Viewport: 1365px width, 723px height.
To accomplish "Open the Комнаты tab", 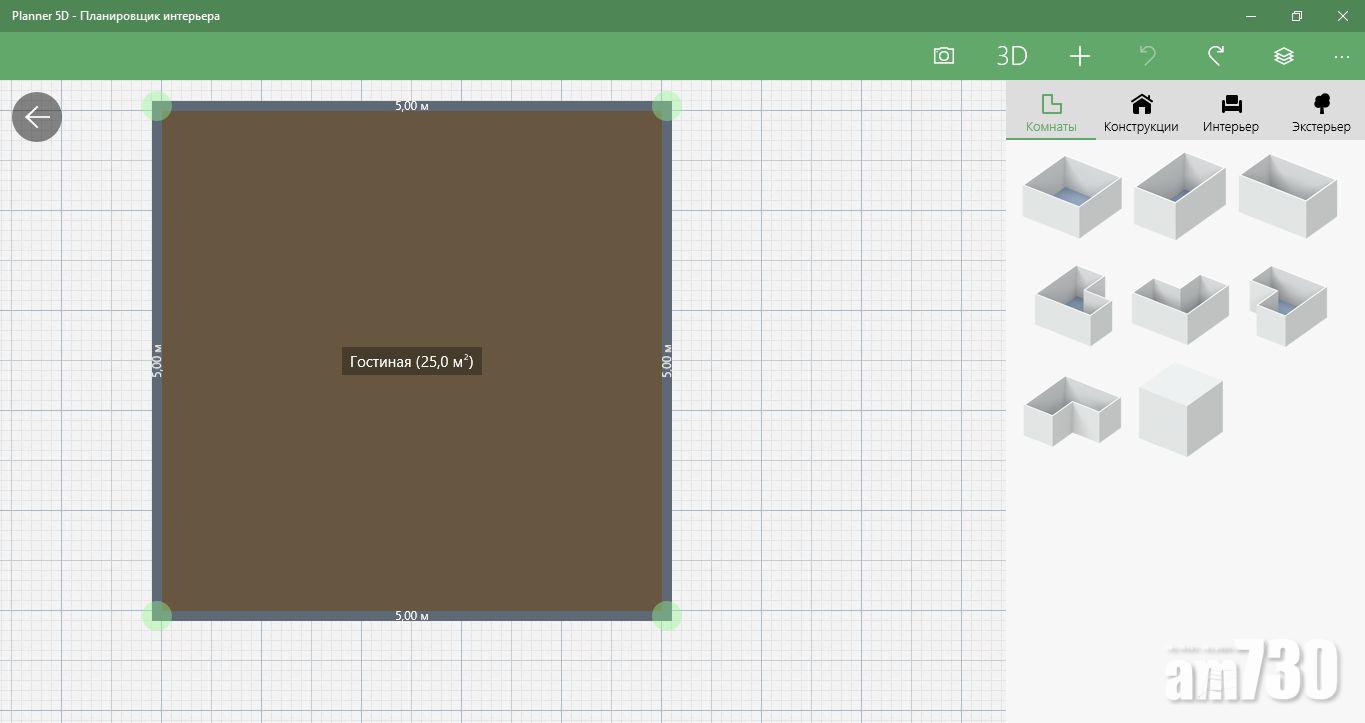I will (x=1051, y=113).
